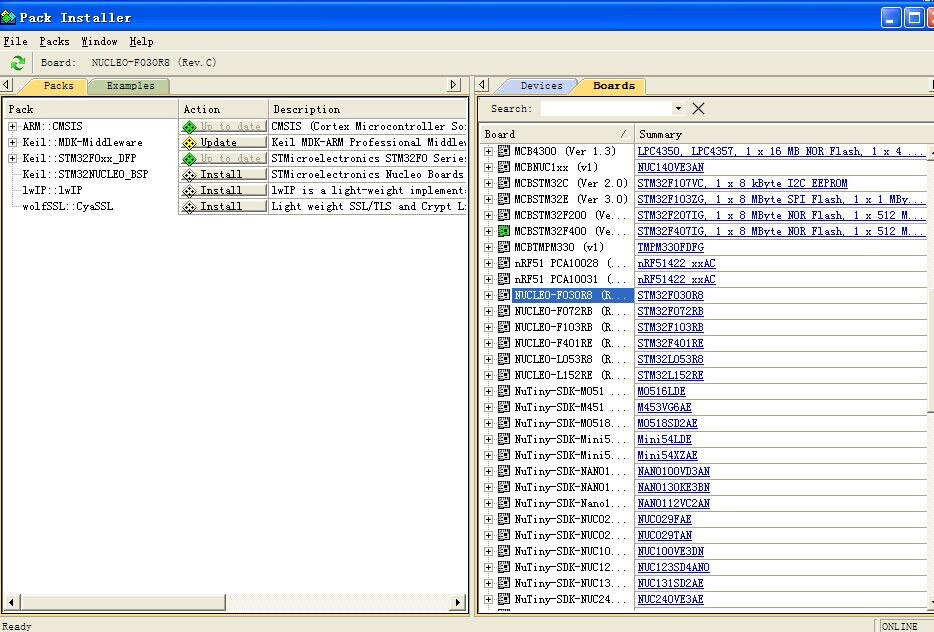
Task: Click the Pack Installer title bar icon
Action: point(8,17)
